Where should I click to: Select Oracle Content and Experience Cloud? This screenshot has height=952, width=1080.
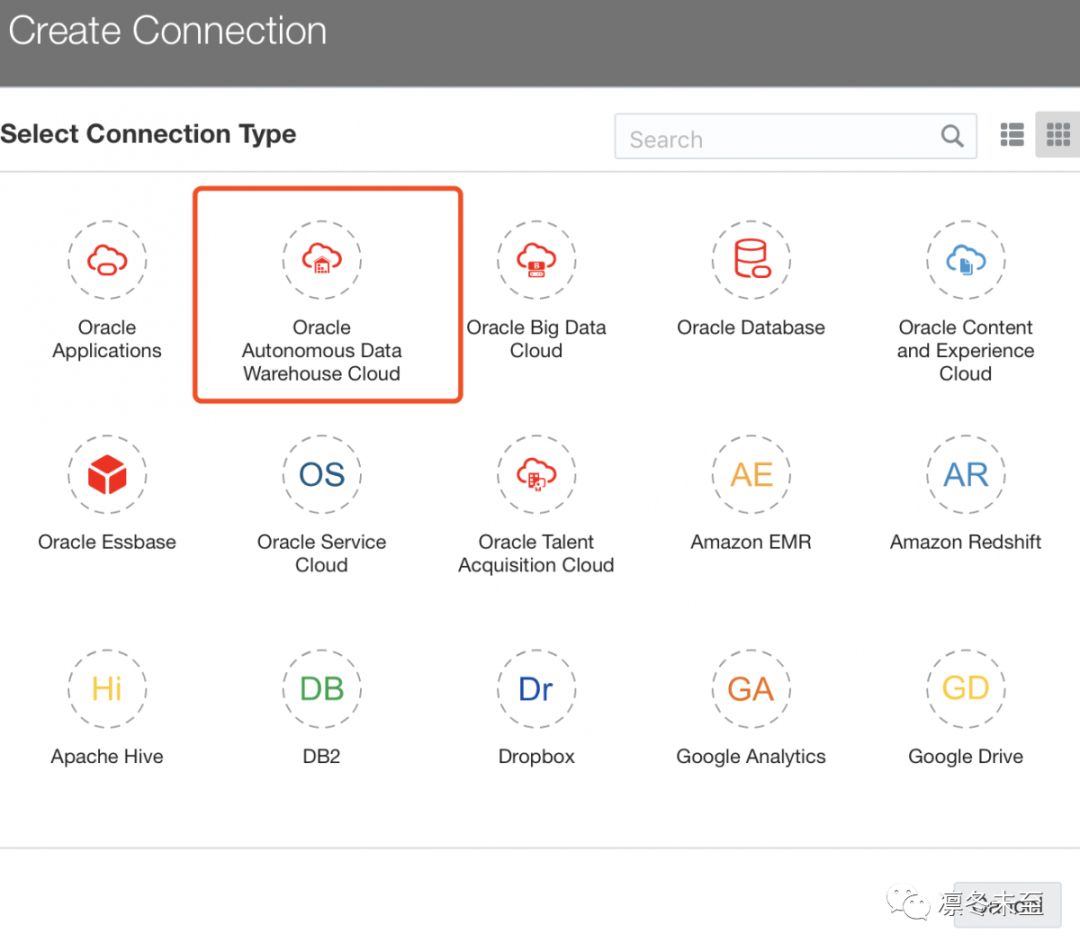point(965,261)
